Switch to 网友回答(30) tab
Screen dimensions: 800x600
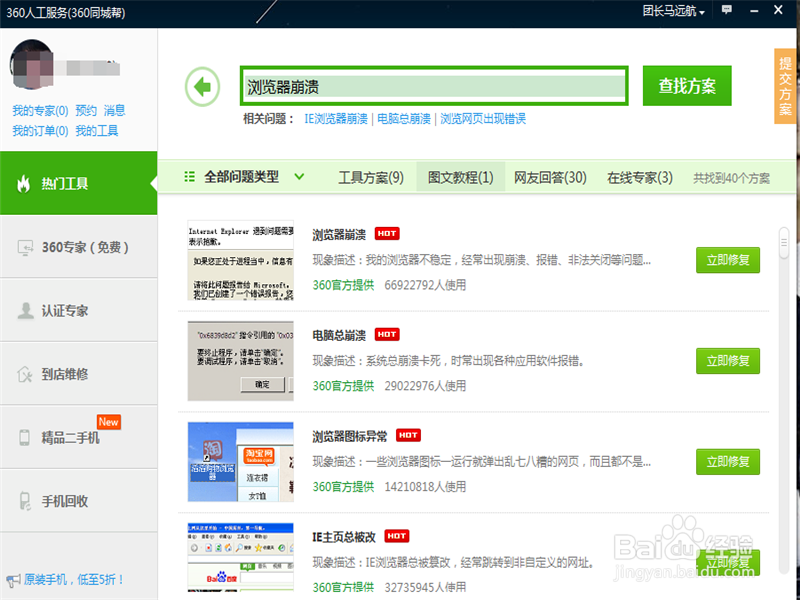coord(550,178)
